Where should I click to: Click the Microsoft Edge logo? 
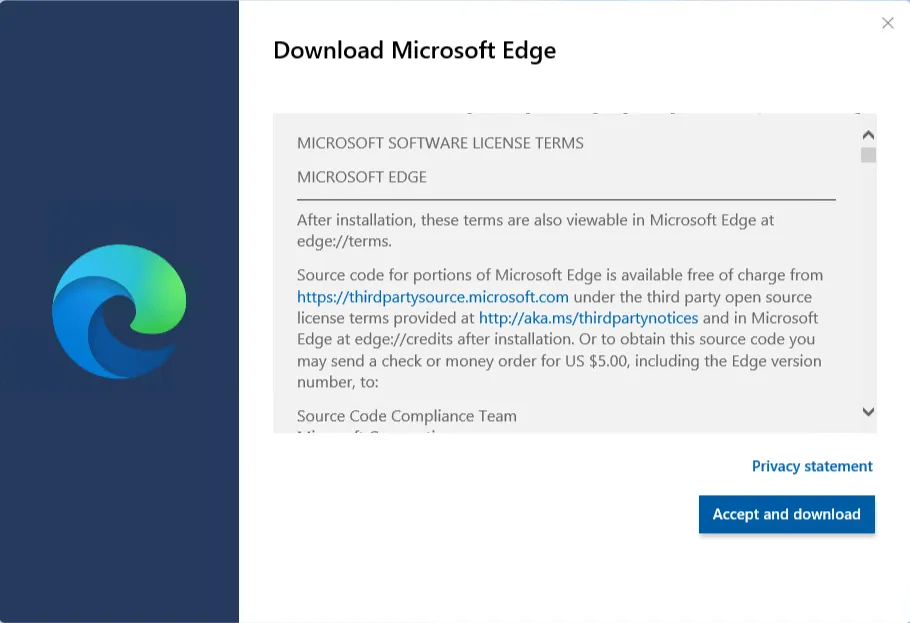tap(118, 310)
